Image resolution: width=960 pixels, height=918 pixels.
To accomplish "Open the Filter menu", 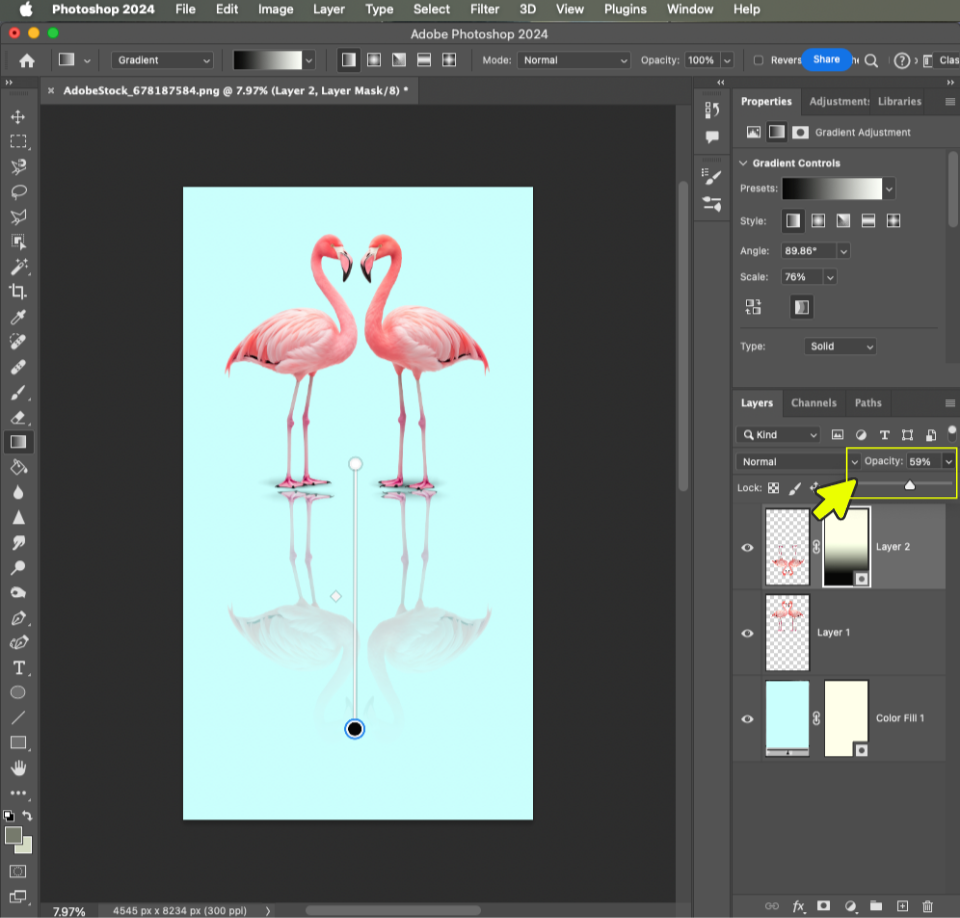I will click(484, 9).
